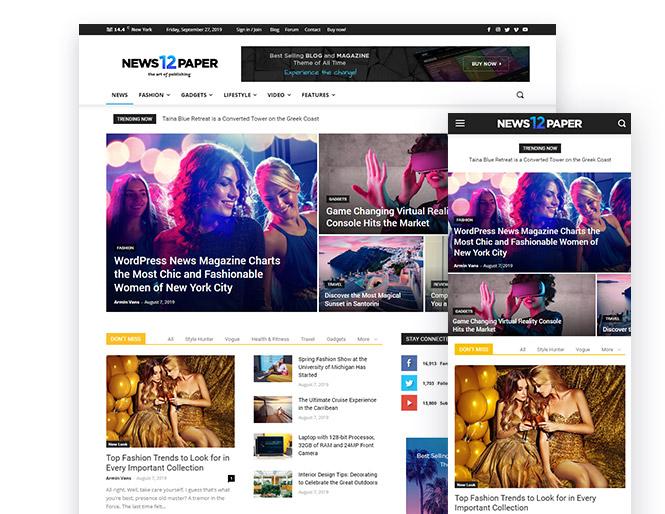Click the Ultimate Cruise Experience thumbnail
The image size is (665, 514).
point(273,409)
